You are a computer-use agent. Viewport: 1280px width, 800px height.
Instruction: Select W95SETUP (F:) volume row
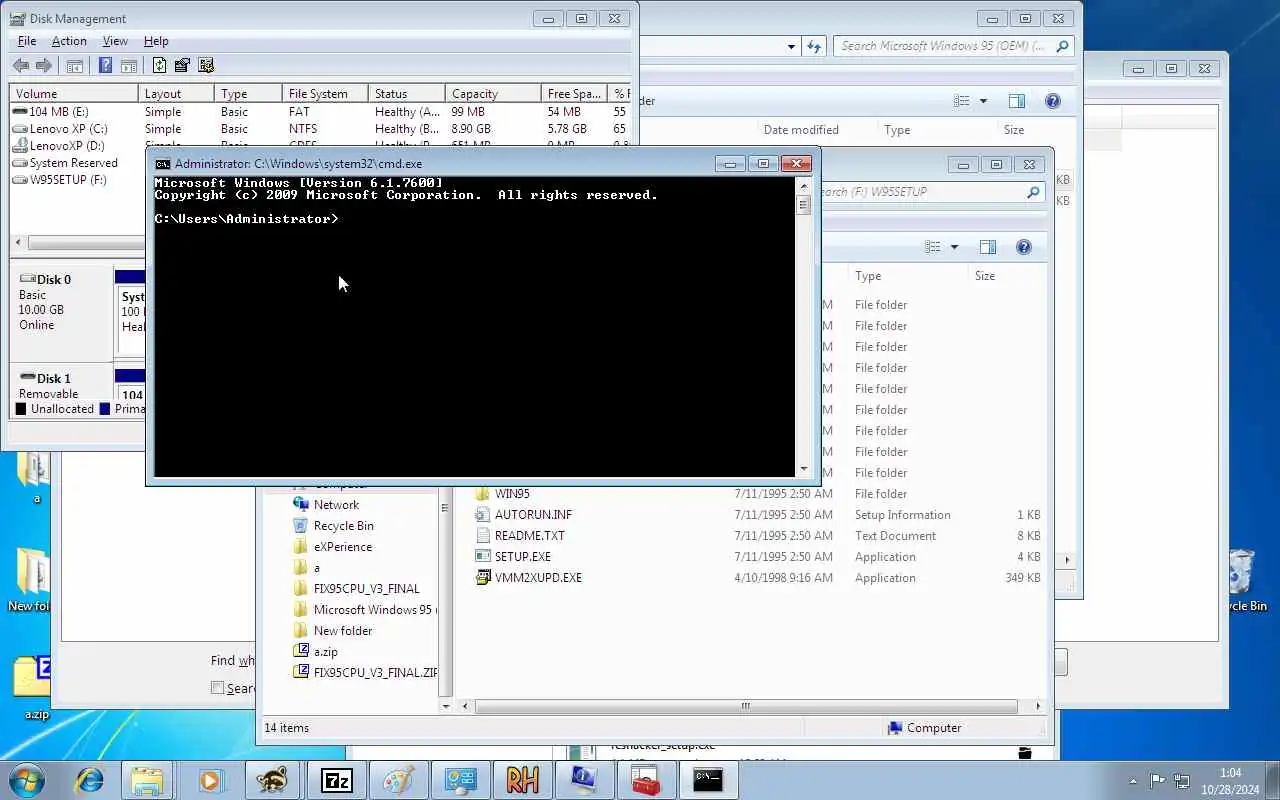(x=68, y=180)
